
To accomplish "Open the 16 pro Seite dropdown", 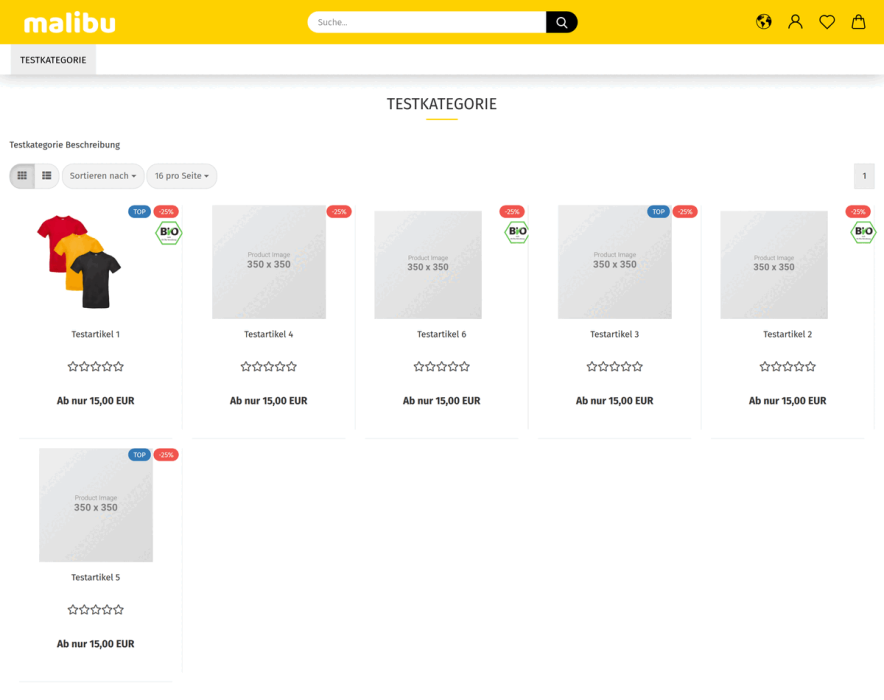I will pyautogui.click(x=182, y=176).
